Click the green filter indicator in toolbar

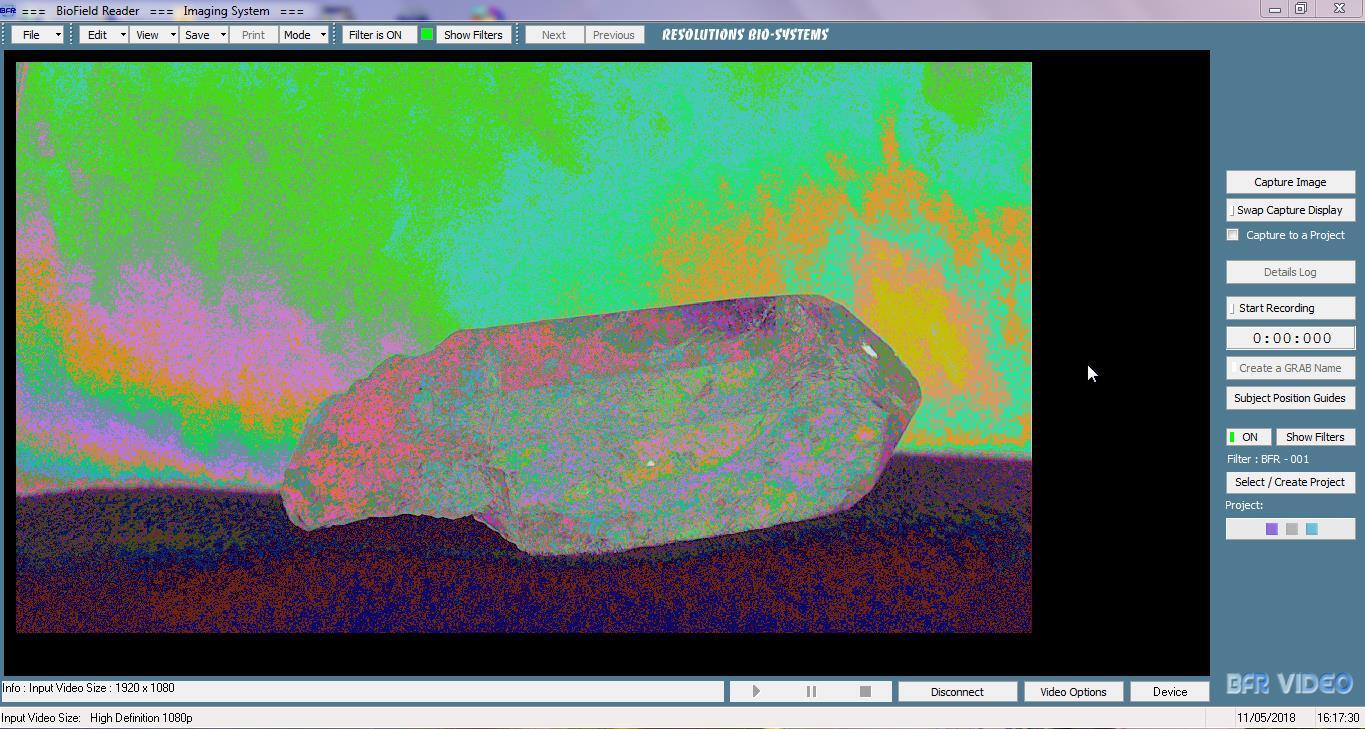click(x=427, y=35)
